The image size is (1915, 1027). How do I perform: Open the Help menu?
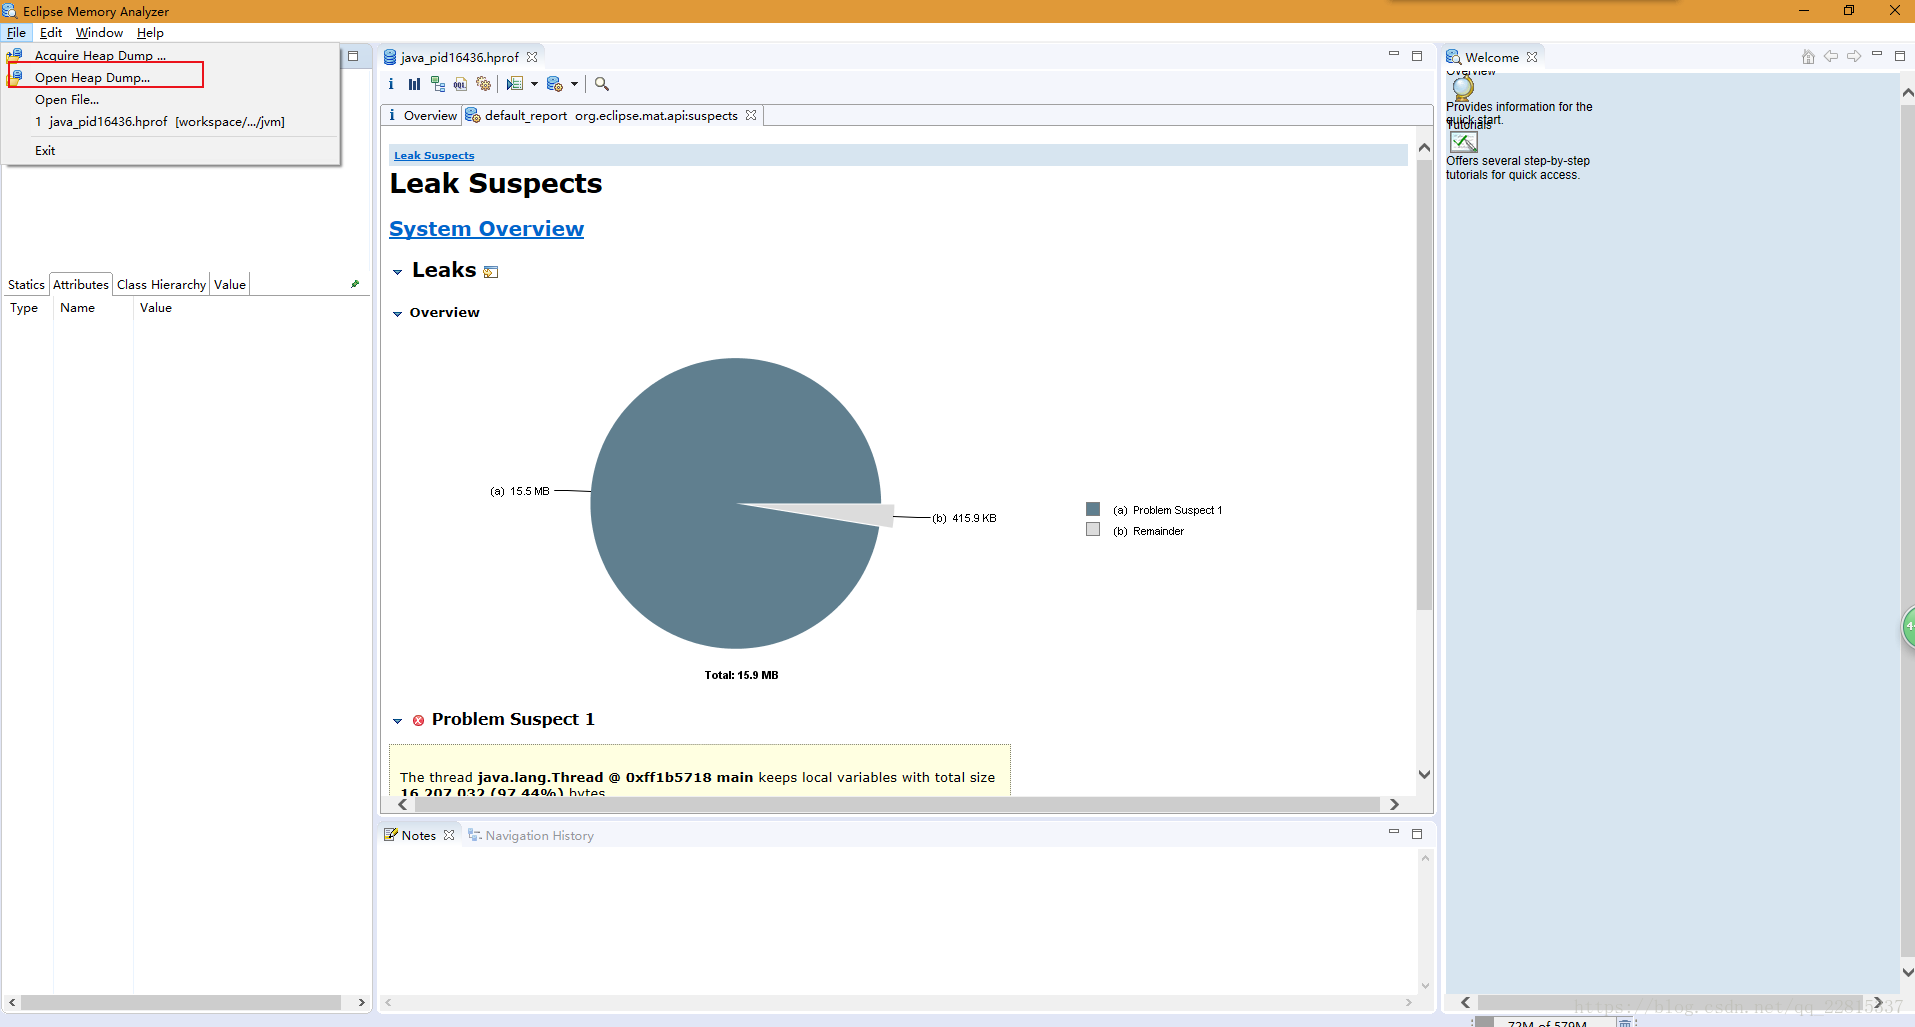[x=150, y=33]
